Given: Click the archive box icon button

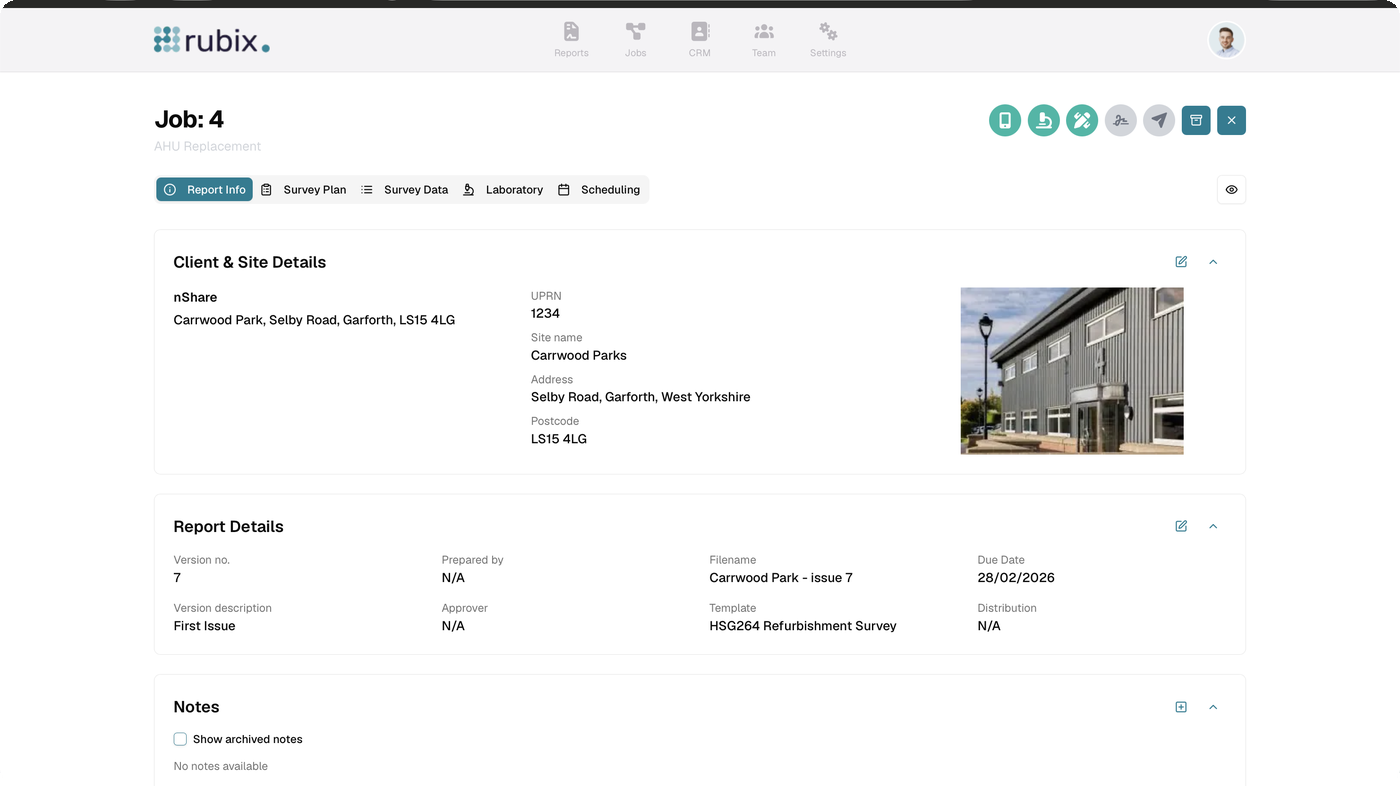Looking at the screenshot, I should click(x=1196, y=121).
